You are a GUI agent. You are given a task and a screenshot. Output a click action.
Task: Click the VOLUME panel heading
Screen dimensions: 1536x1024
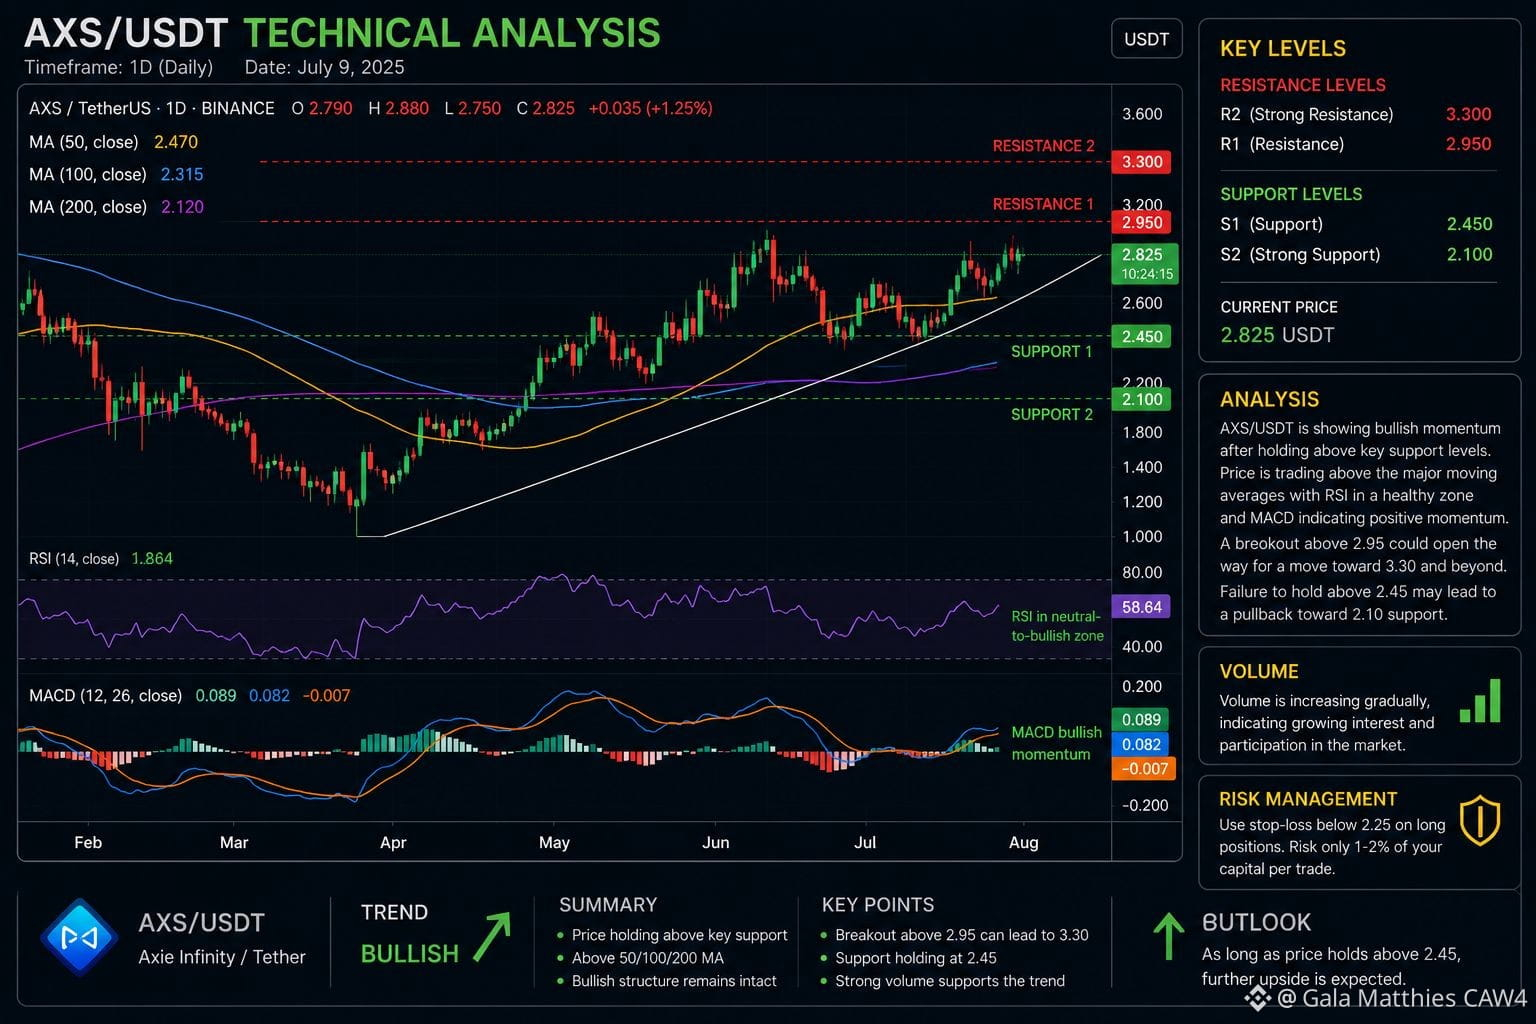(x=1259, y=672)
